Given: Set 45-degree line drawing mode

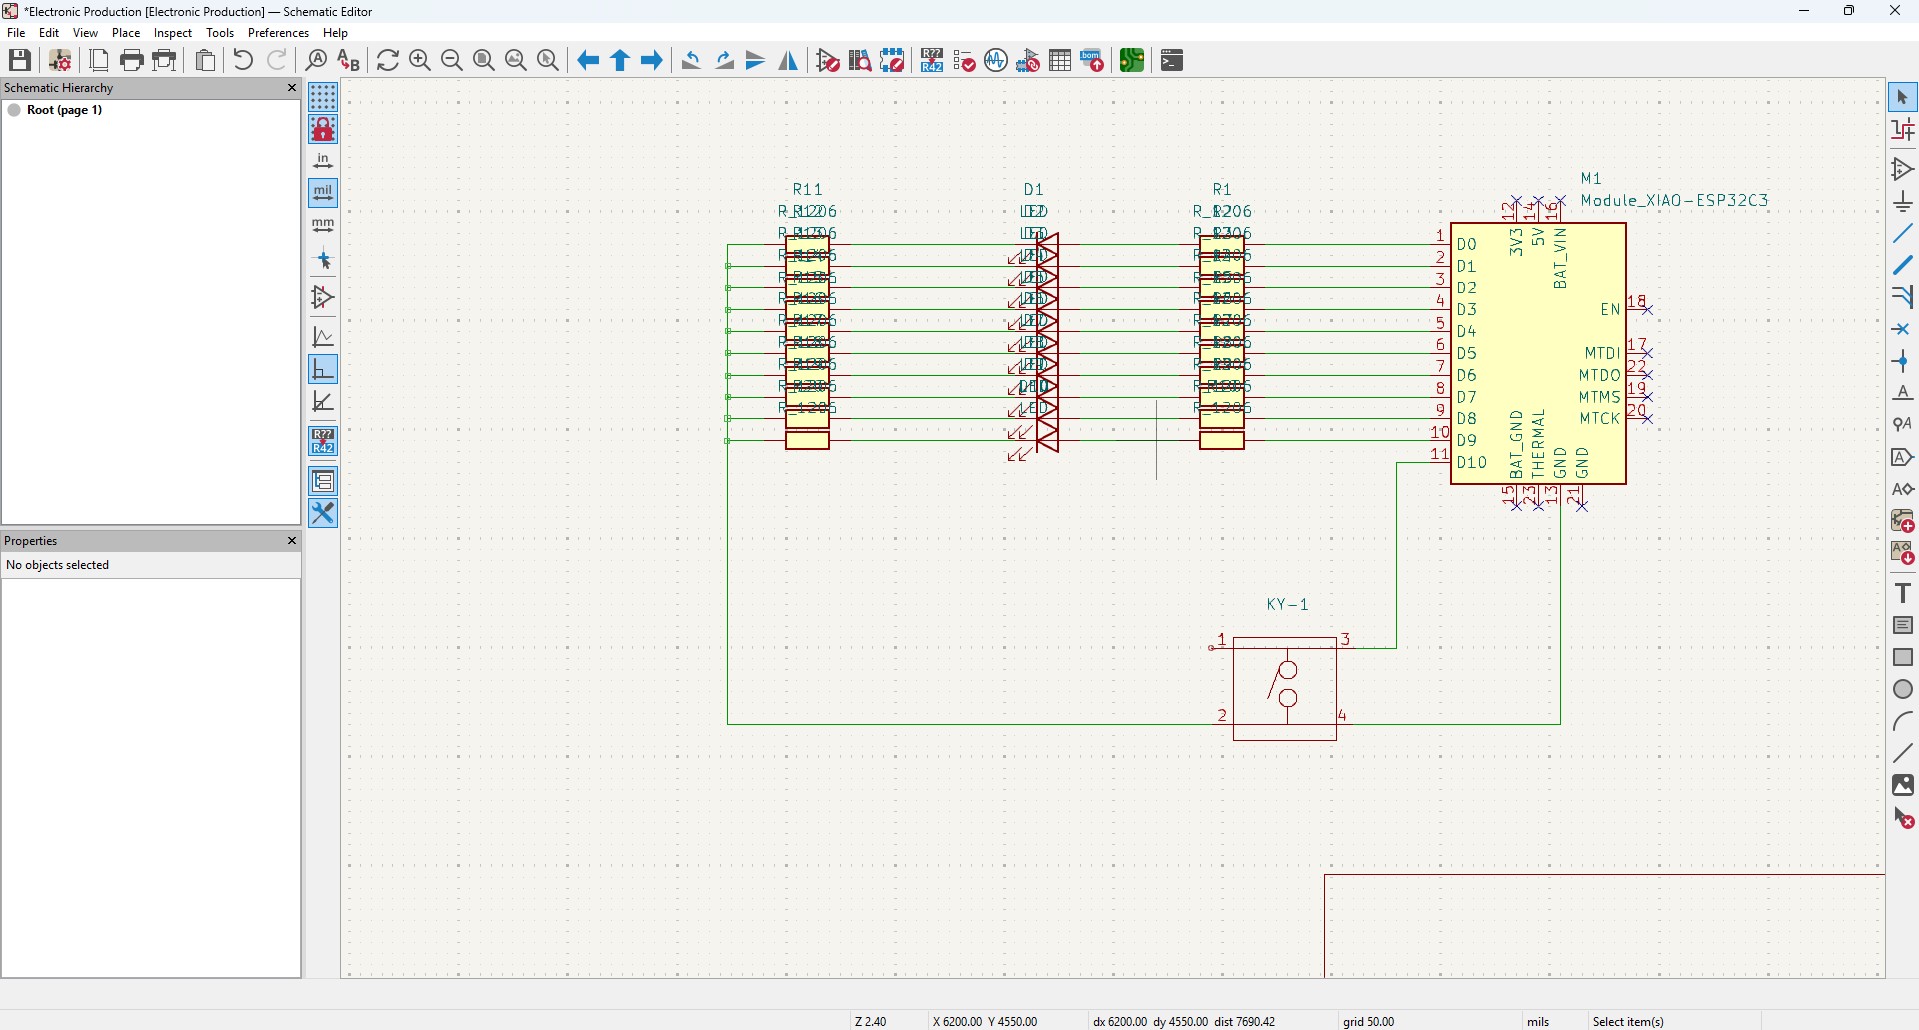Looking at the screenshot, I should click(x=323, y=401).
